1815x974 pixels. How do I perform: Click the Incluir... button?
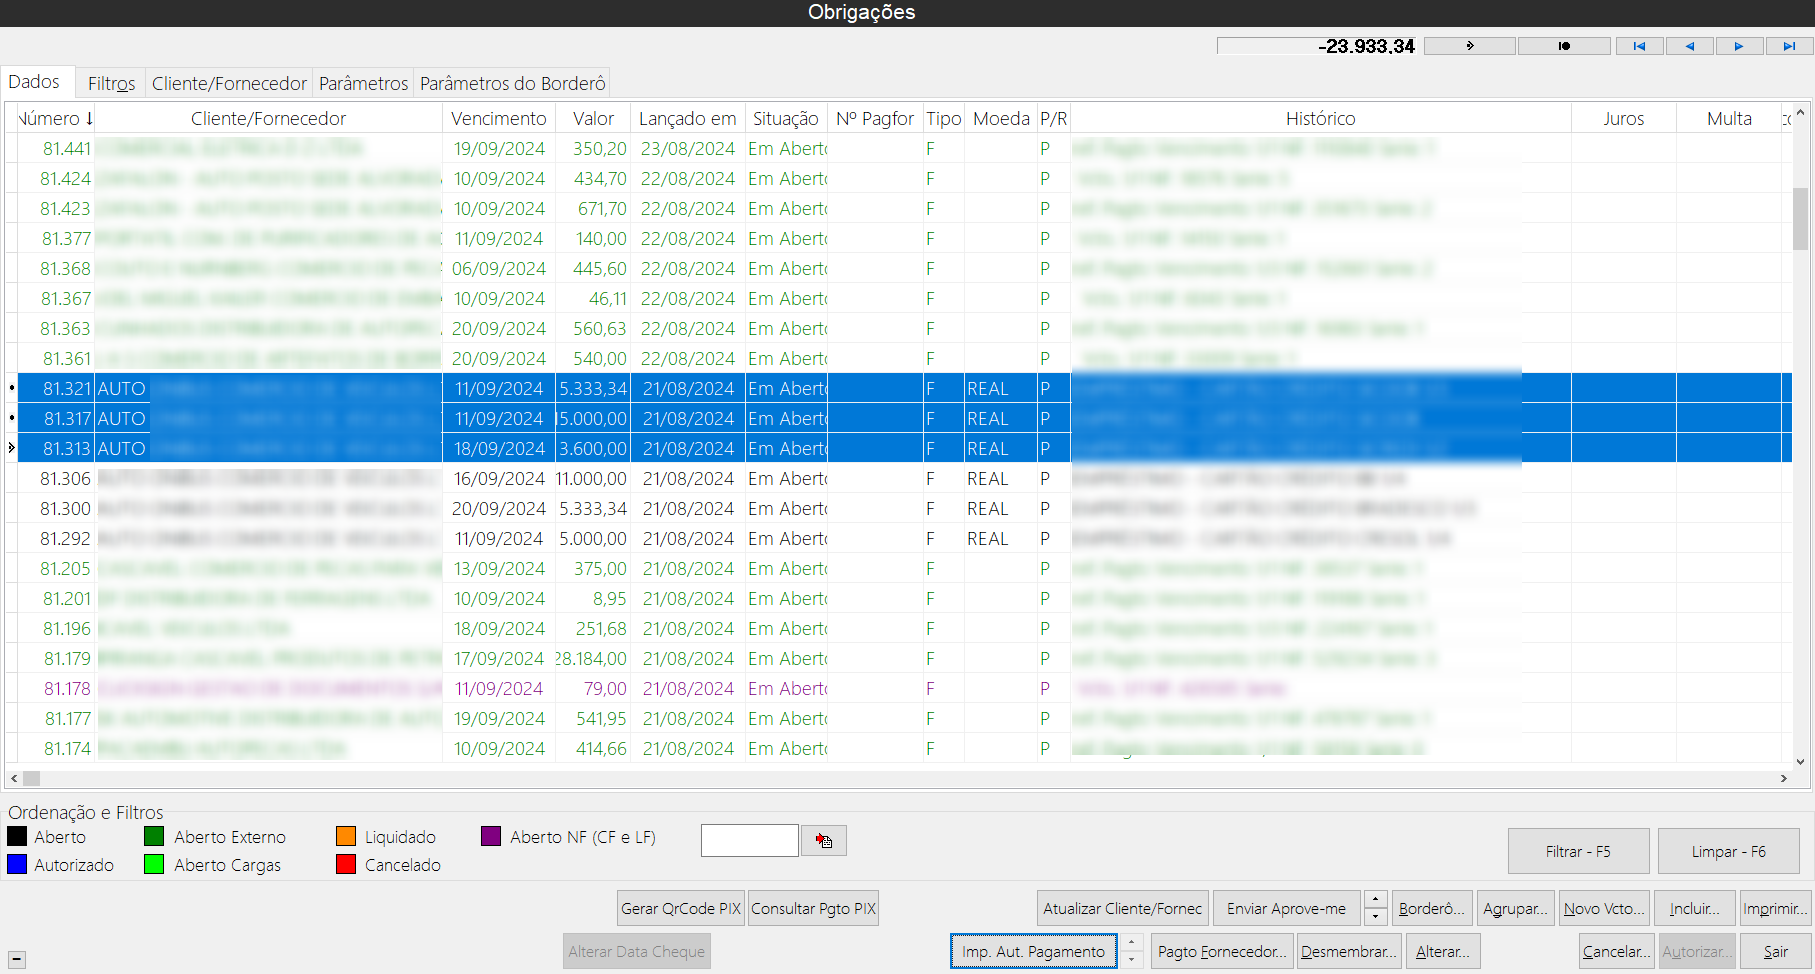[1694, 908]
